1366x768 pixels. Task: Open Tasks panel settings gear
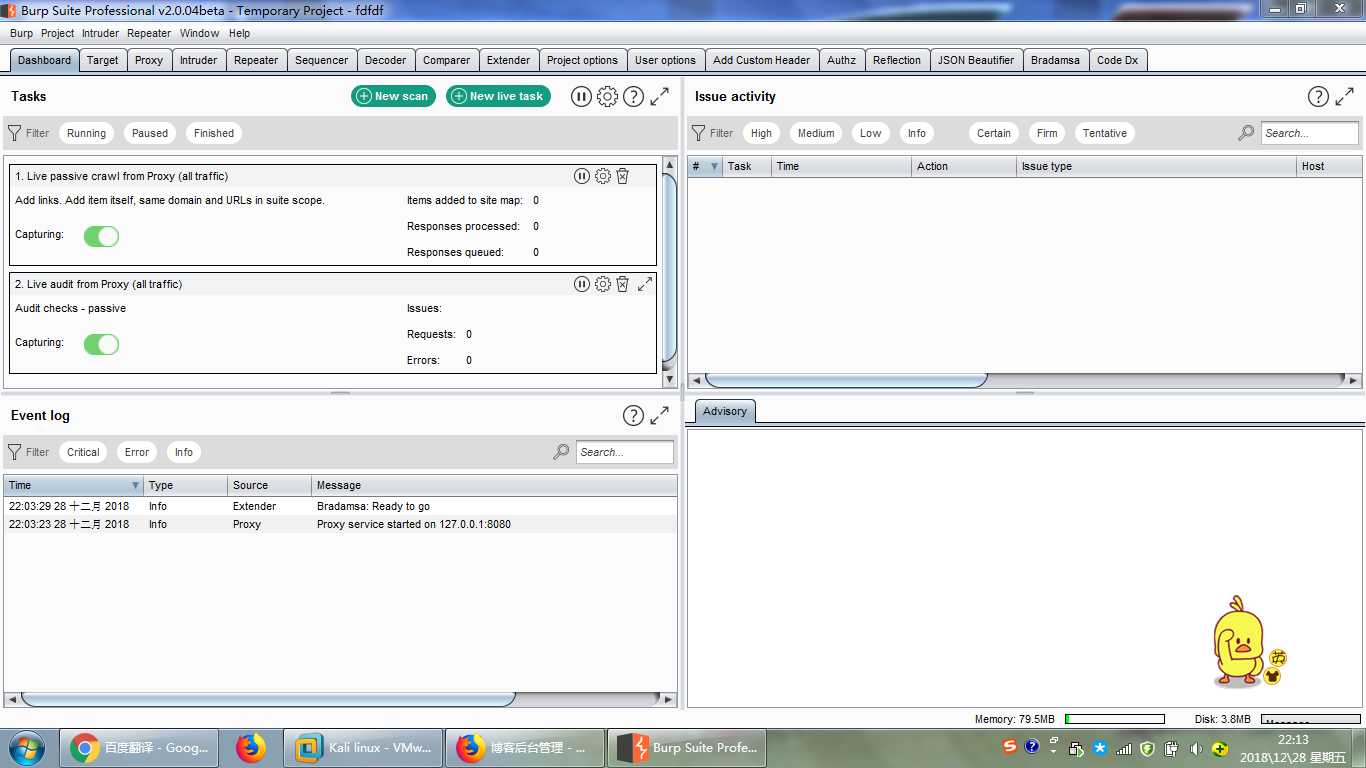pos(607,96)
